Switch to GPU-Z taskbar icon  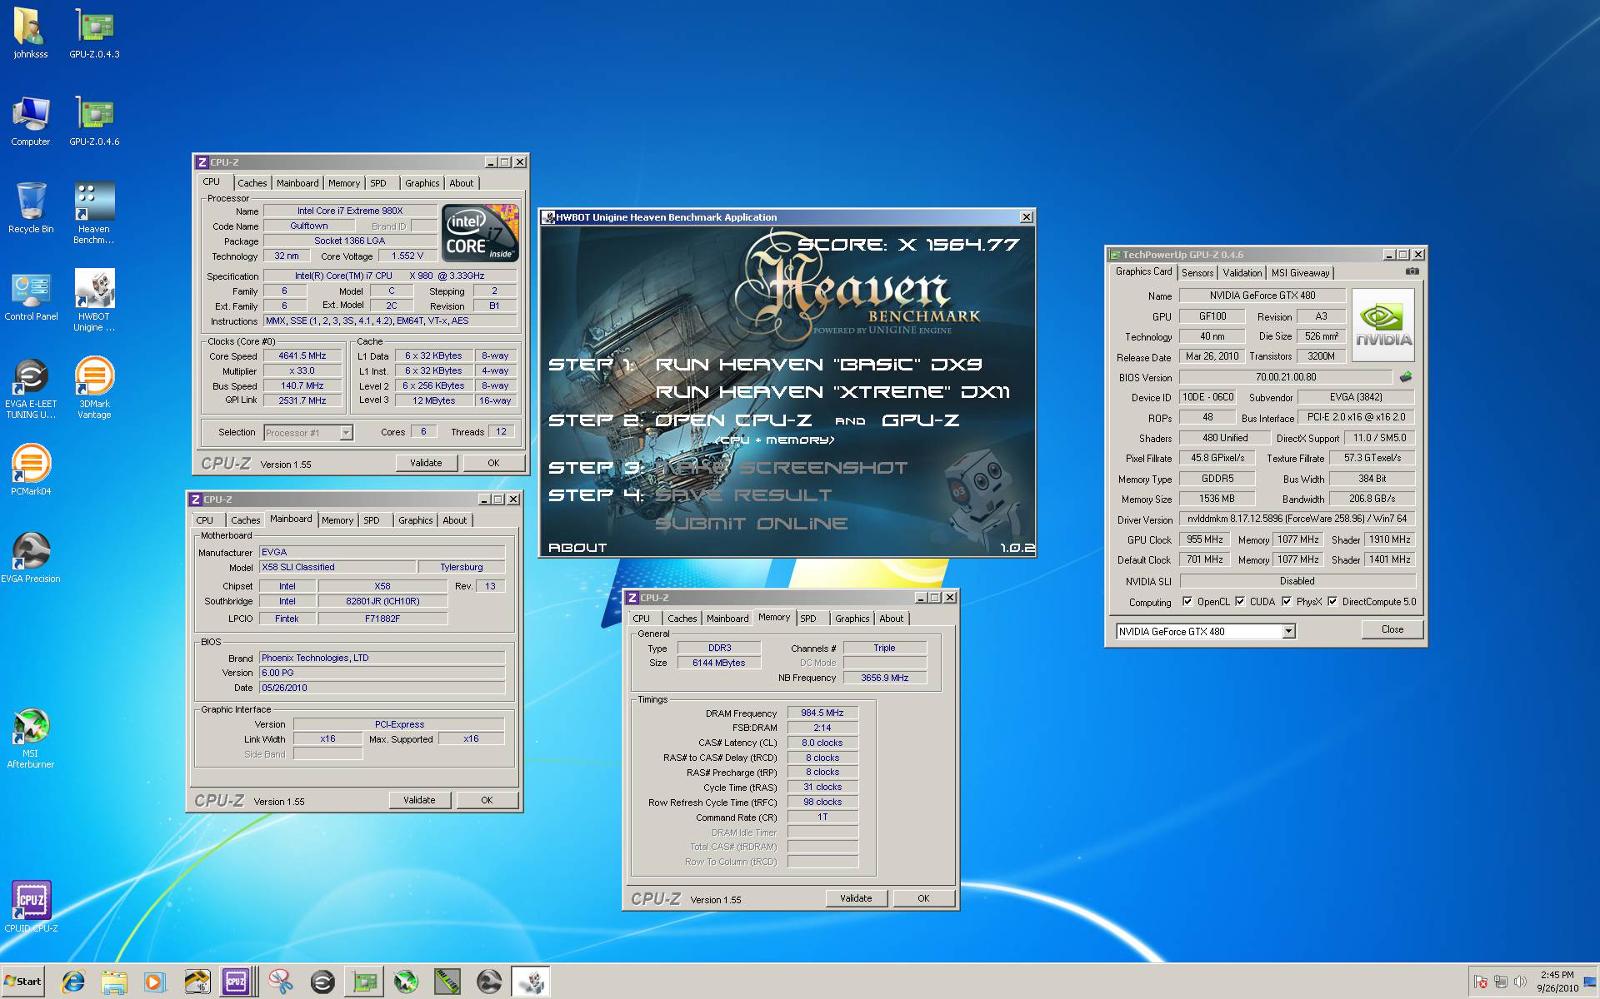(365, 982)
